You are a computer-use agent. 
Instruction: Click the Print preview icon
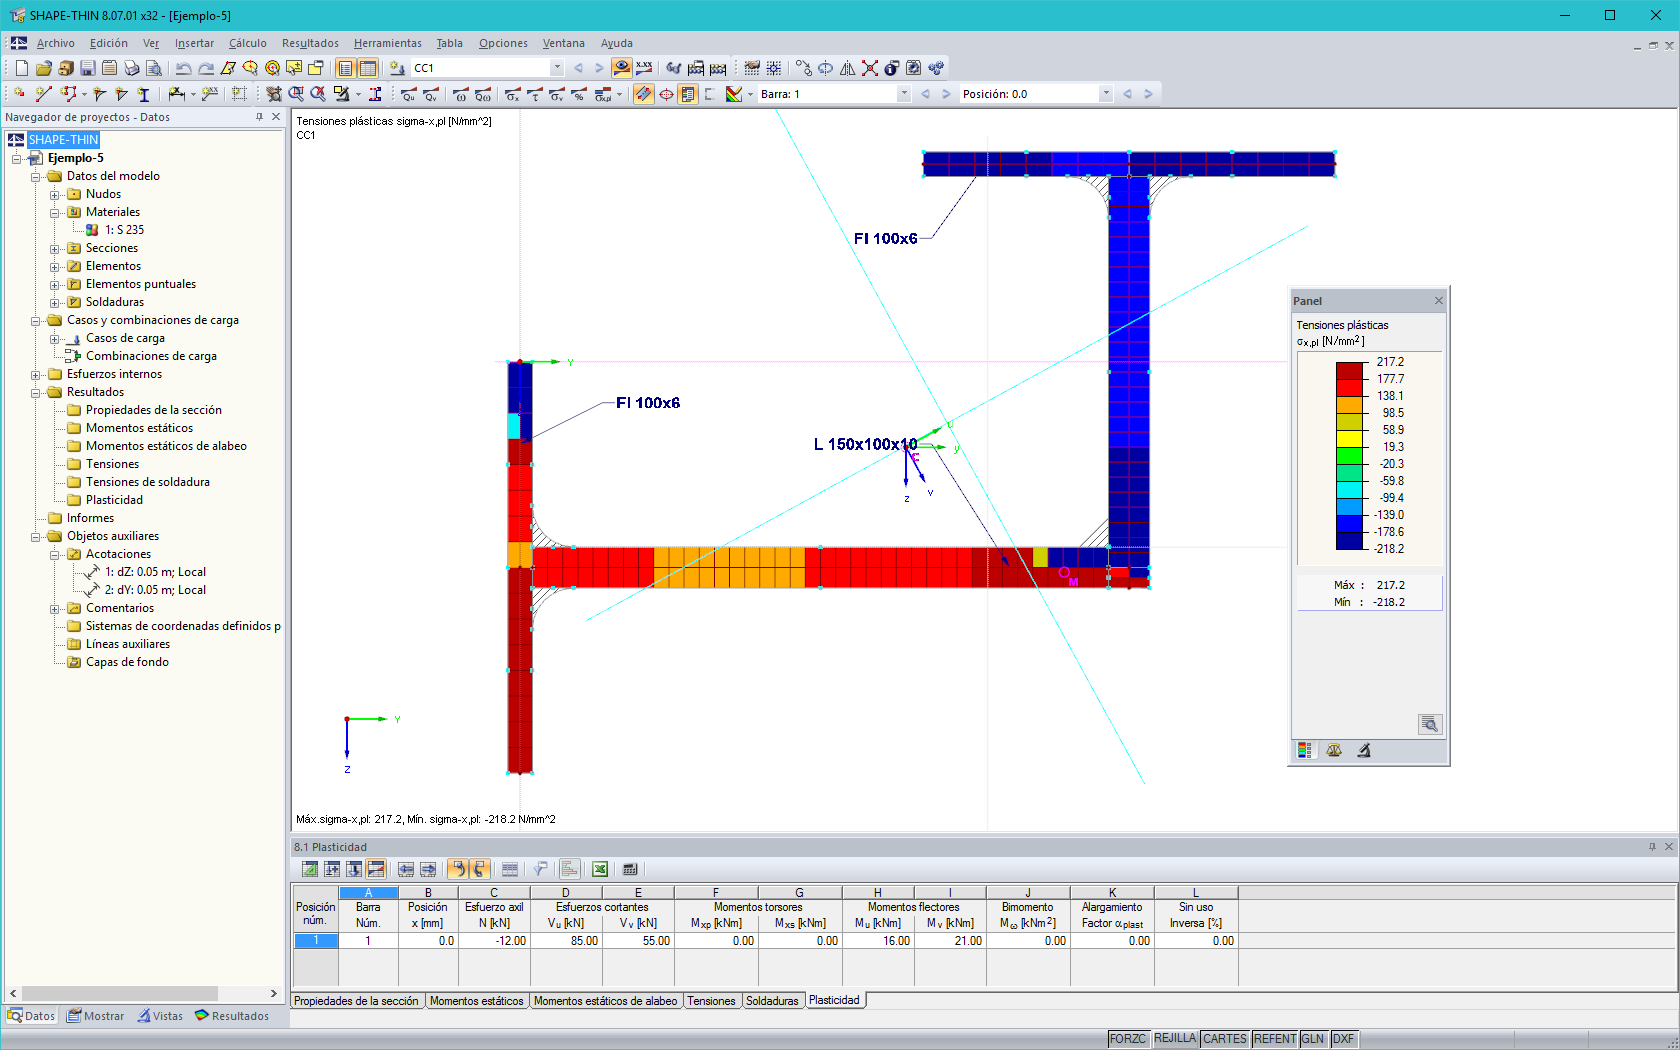[154, 68]
